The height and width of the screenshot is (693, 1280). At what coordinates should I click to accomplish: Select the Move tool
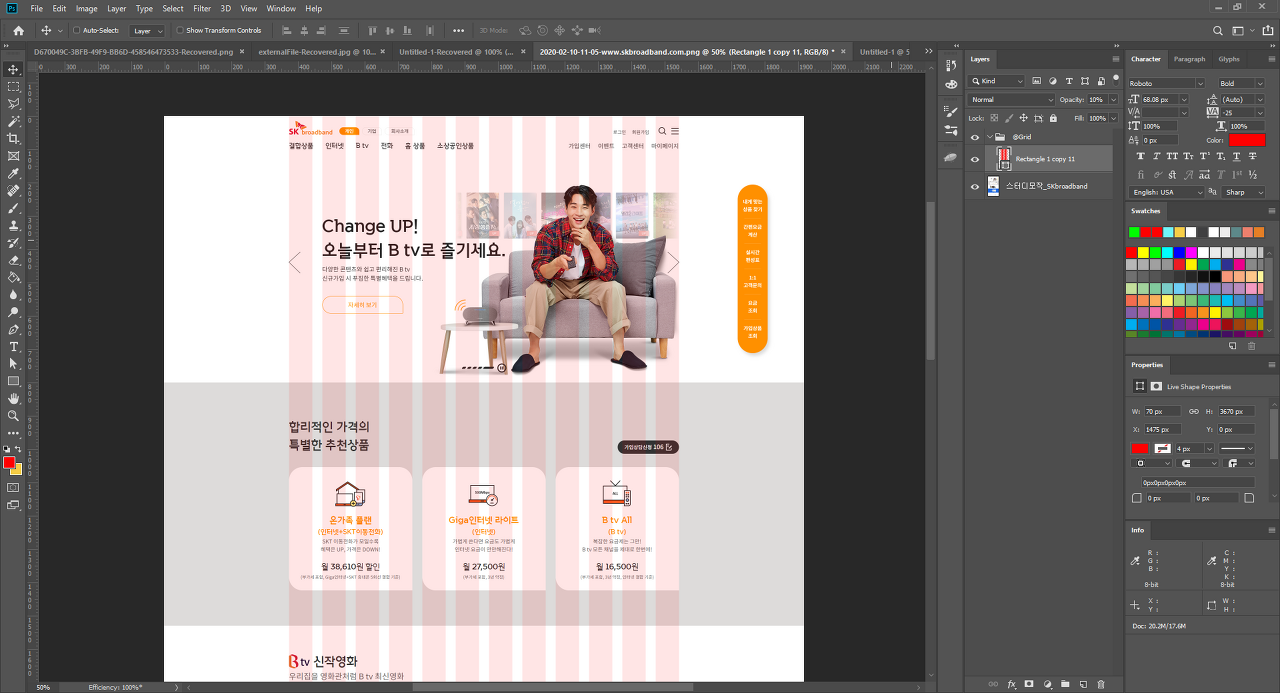coord(14,69)
